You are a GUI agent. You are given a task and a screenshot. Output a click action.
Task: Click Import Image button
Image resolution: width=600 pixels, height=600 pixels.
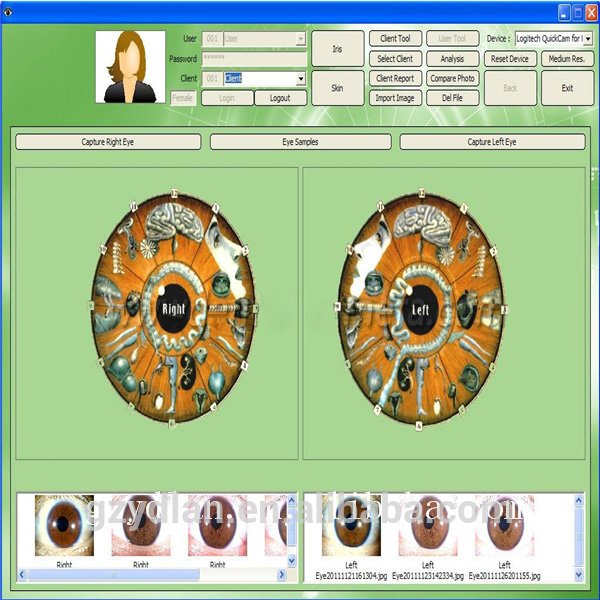pos(395,98)
